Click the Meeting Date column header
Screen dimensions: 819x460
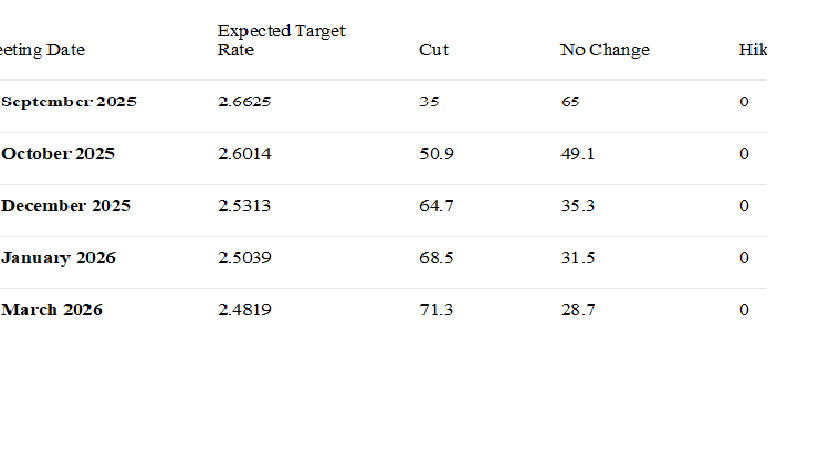click(x=43, y=50)
